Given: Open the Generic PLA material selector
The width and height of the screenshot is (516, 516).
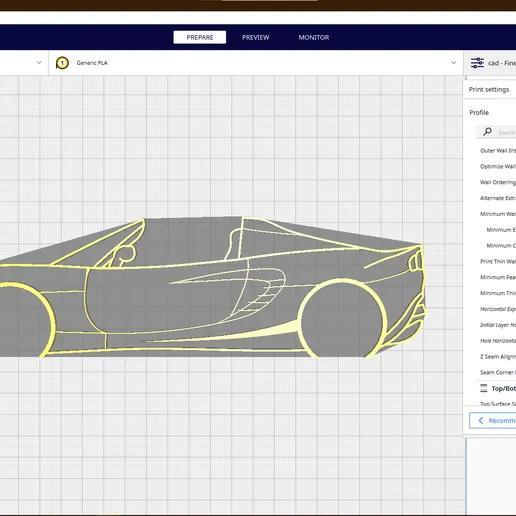Looking at the screenshot, I should click(256, 63).
